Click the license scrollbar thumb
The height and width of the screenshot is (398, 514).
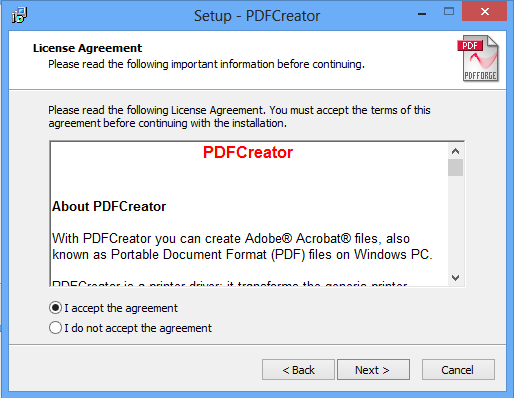click(455, 167)
